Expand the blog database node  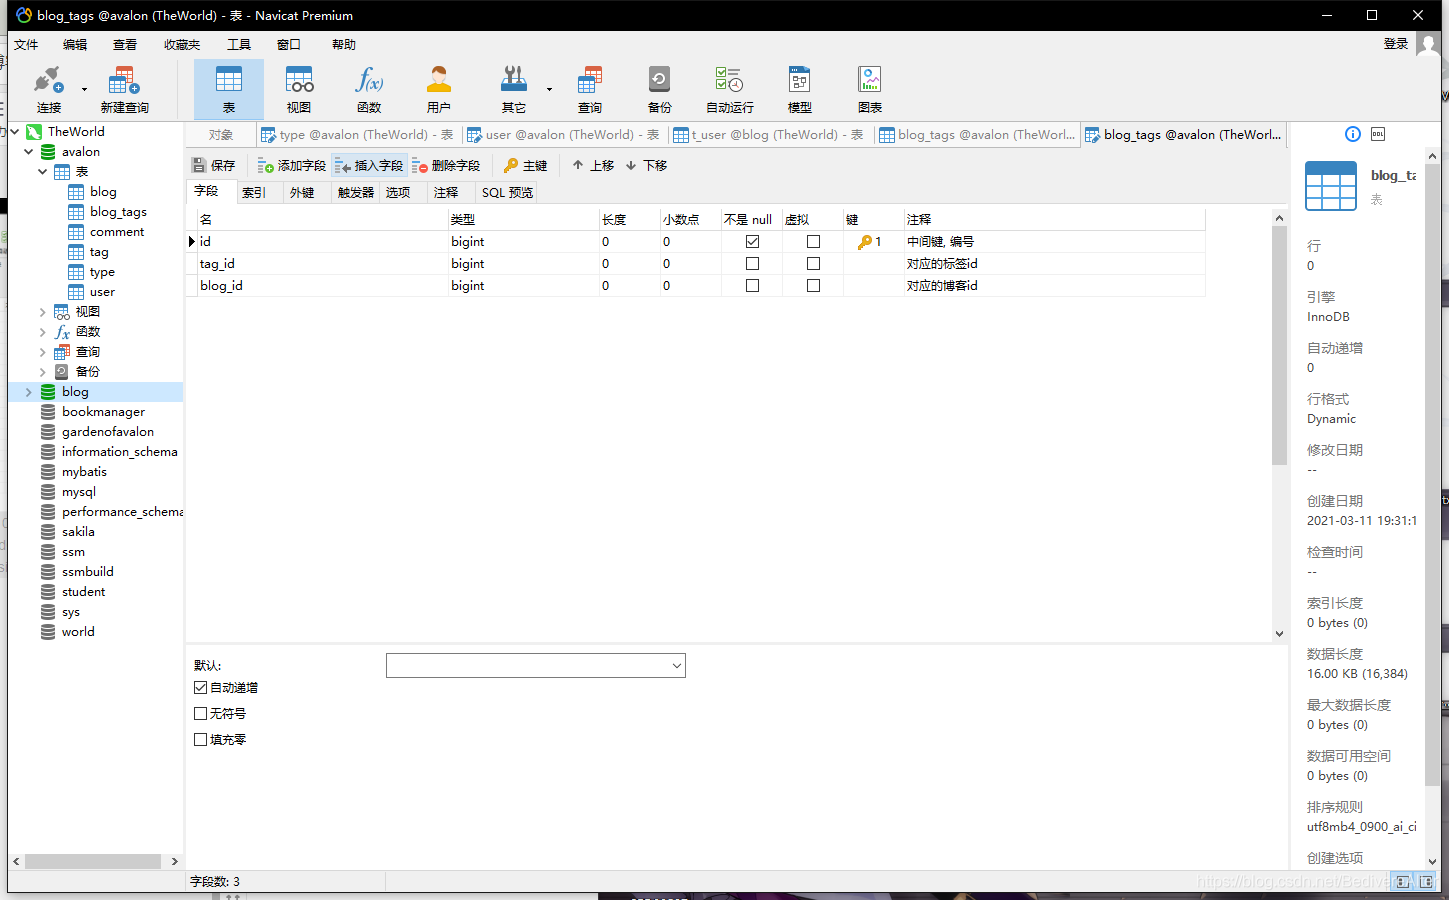[29, 392]
